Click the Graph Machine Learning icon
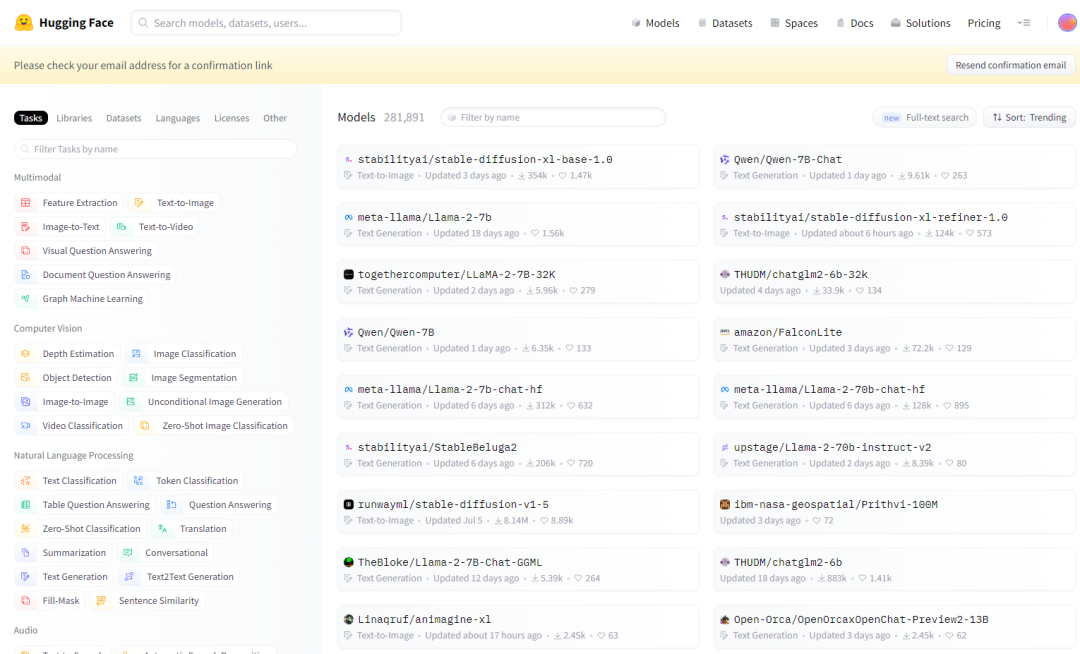Image resolution: width=1080 pixels, height=654 pixels. tap(25, 299)
